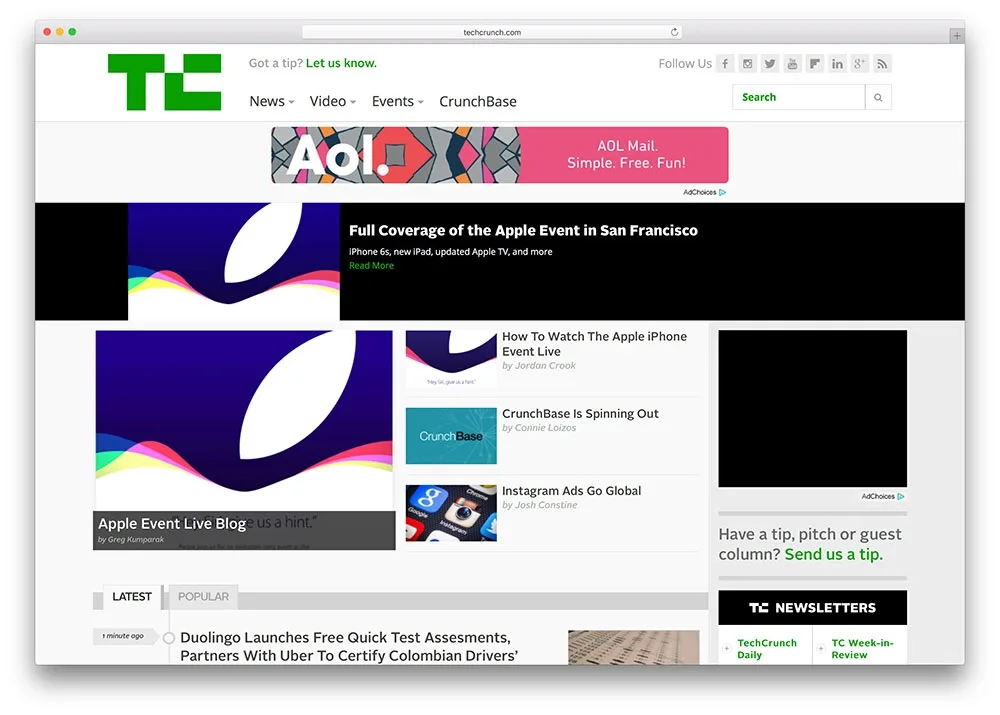The image size is (1000, 715).
Task: Click the Instagram Ads app icons thumbnail
Action: click(x=451, y=513)
